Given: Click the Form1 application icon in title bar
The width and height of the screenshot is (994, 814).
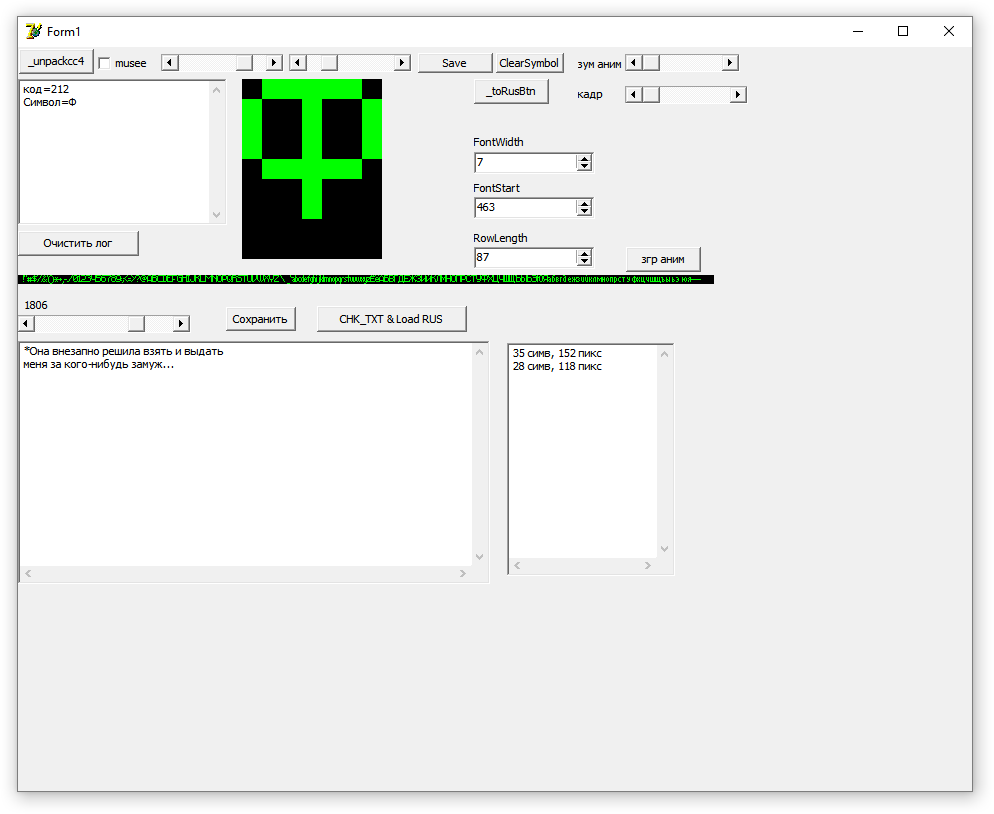Looking at the screenshot, I should click(34, 31).
